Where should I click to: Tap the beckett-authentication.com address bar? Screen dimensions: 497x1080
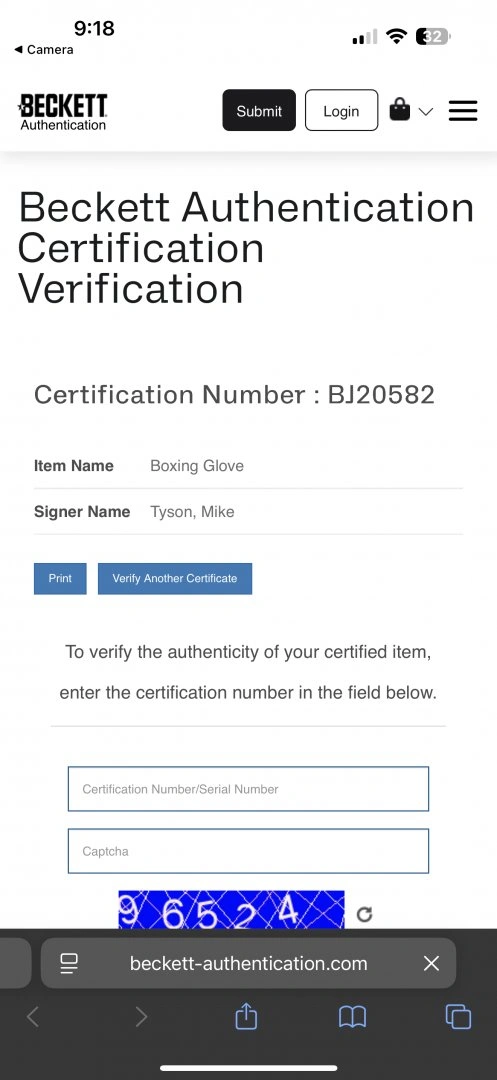coord(248,963)
